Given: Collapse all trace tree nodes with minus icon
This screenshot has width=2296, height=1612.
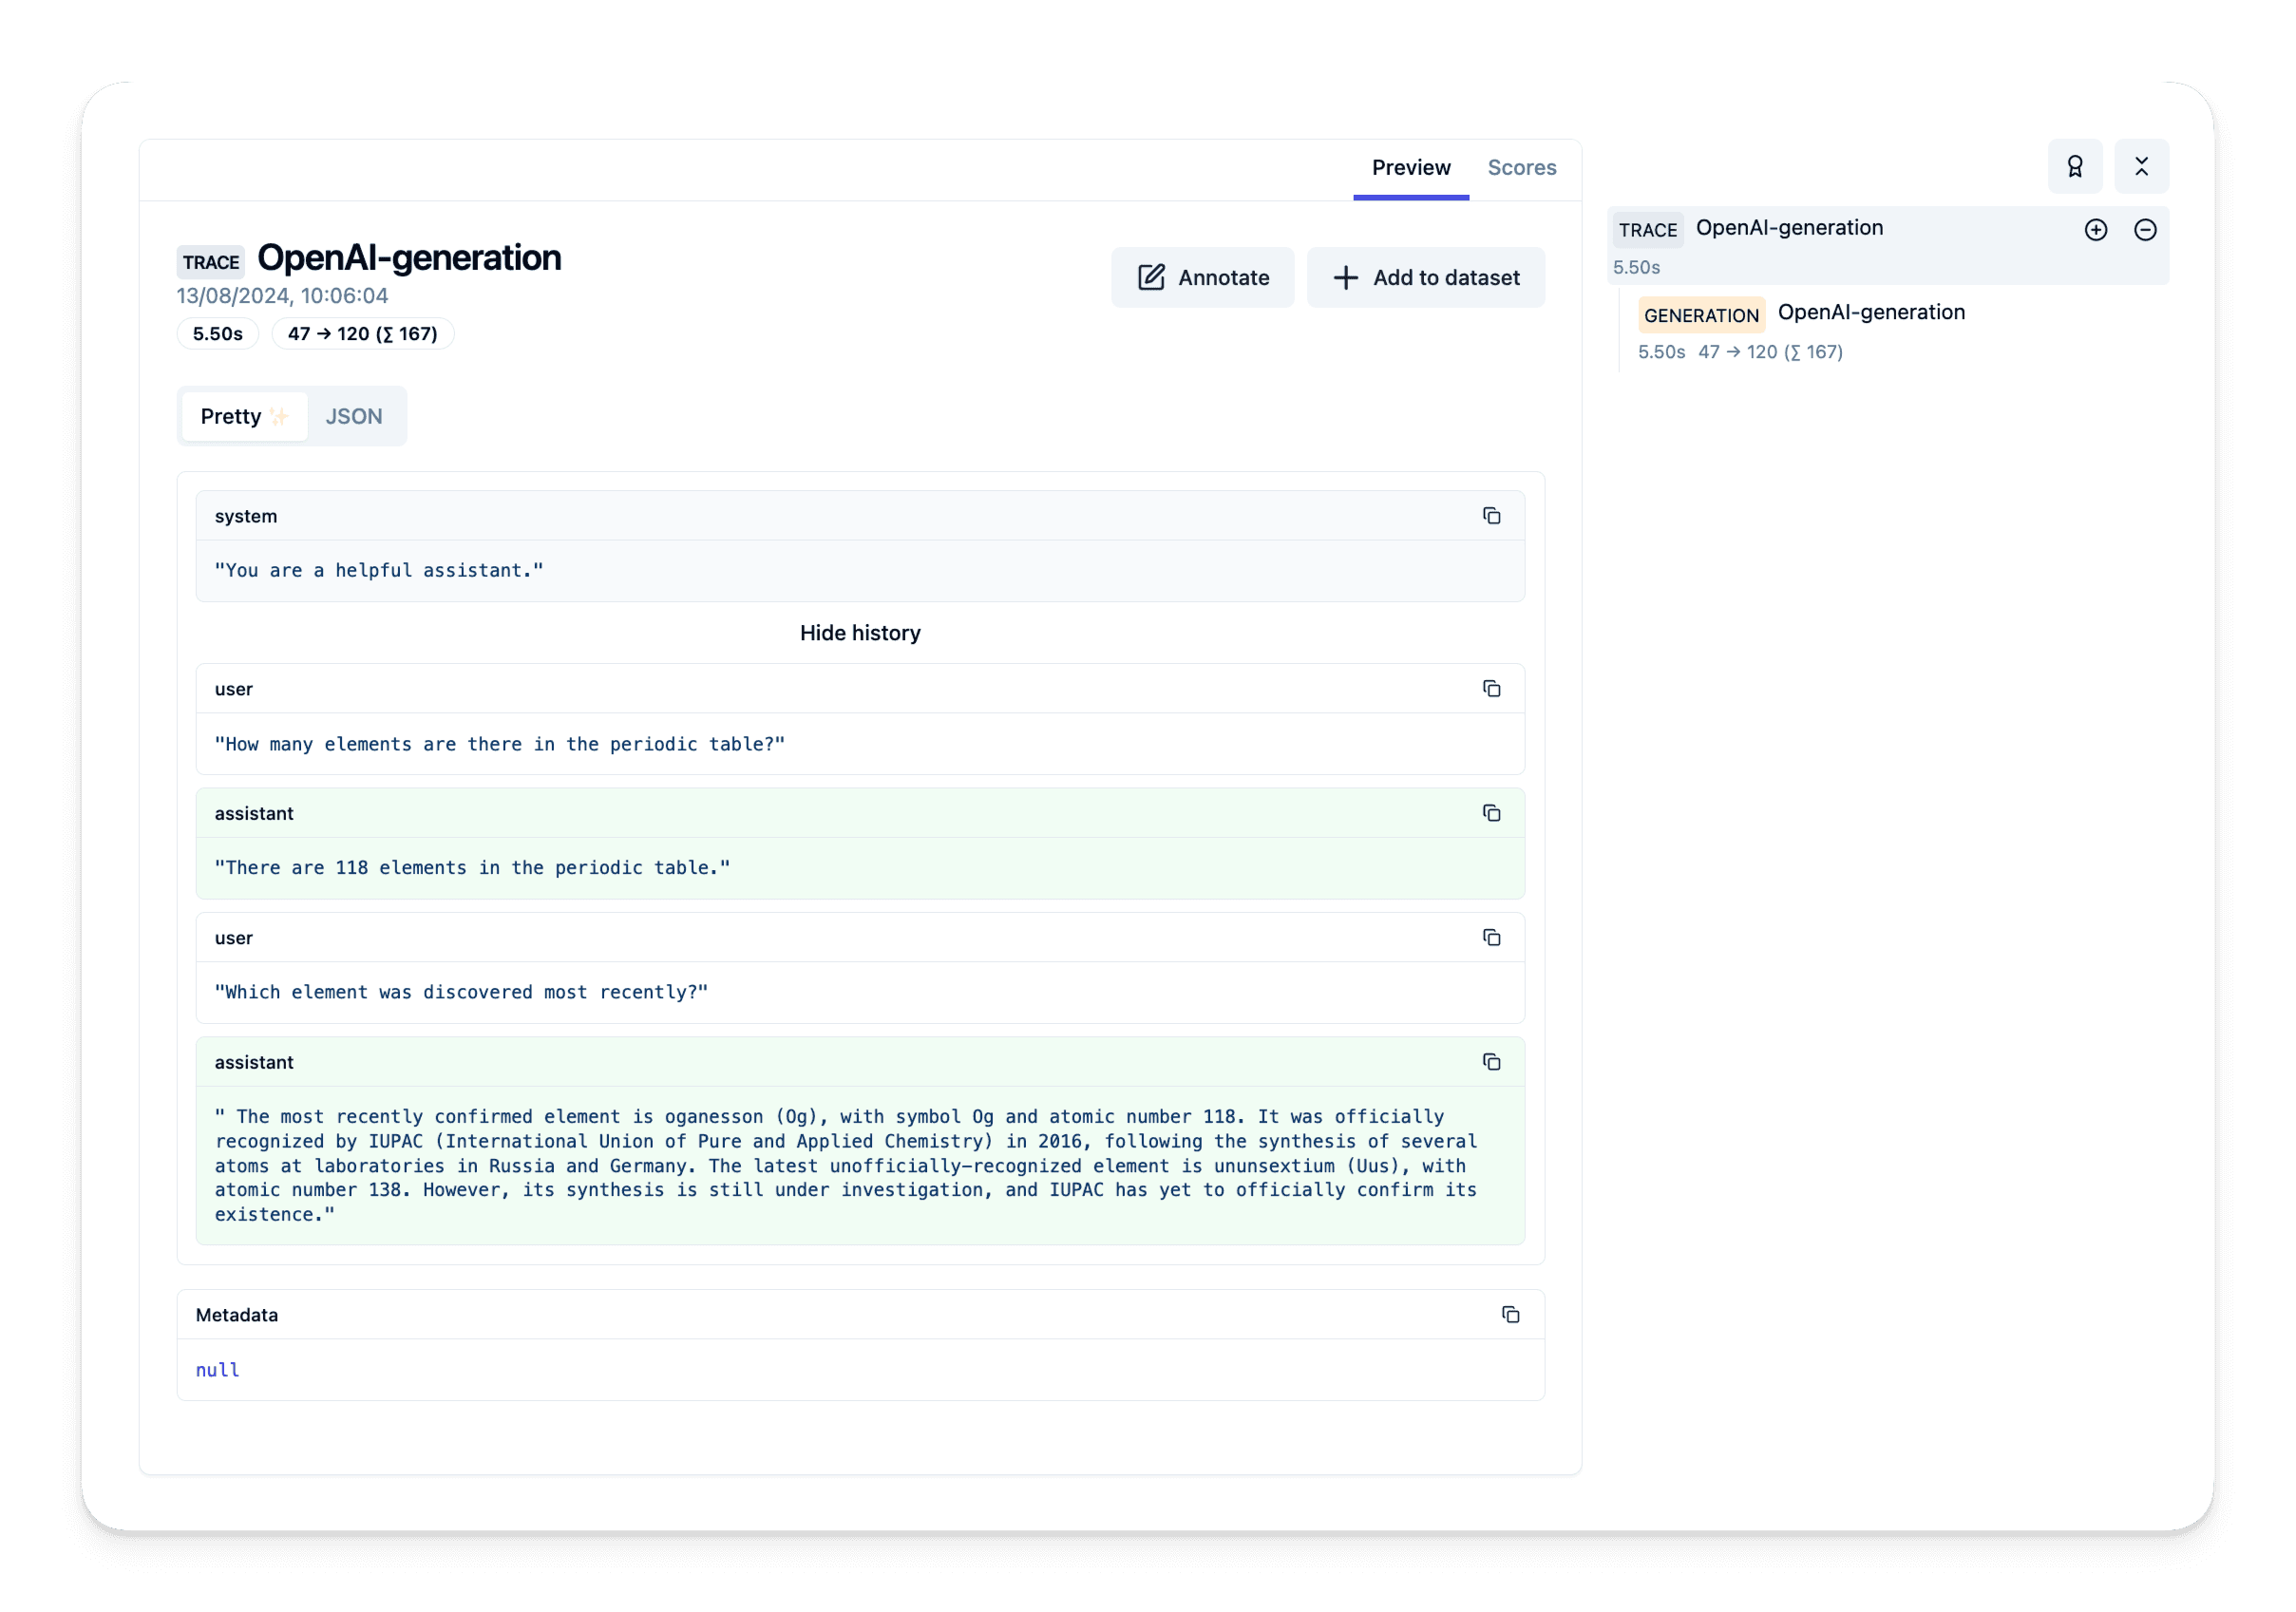Looking at the screenshot, I should [x=2146, y=229].
